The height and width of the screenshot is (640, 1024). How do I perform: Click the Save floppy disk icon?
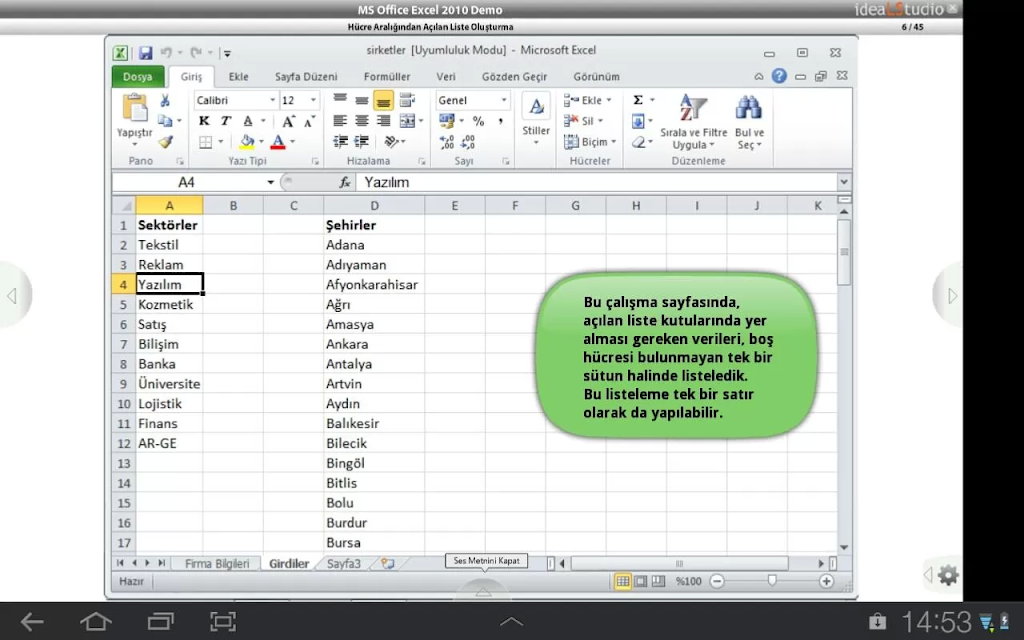coord(145,53)
